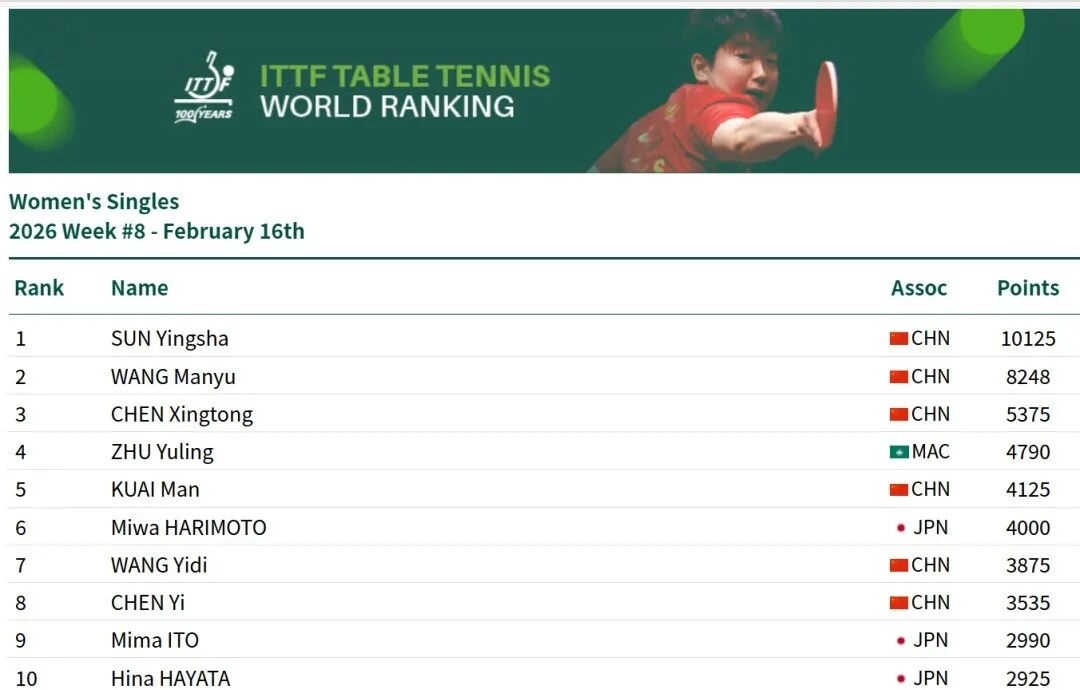Open CHEN Xingtong player name
The height and width of the screenshot is (690, 1080).
(181, 414)
